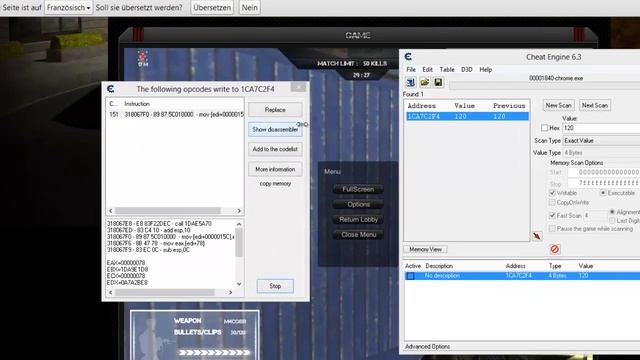Screen dimensions: 640x360
Task: Click the Cheat Engine logo in main window
Action: 408,57
